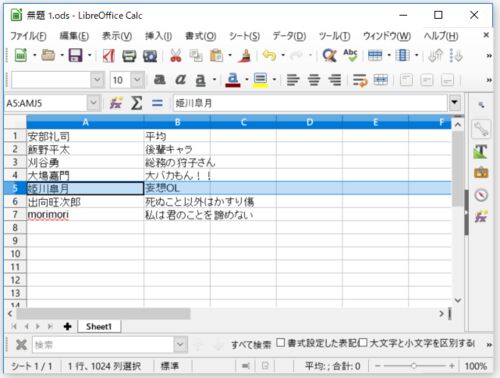Open the ファイル(F) menu
The width and height of the screenshot is (500, 378).
click(x=28, y=36)
